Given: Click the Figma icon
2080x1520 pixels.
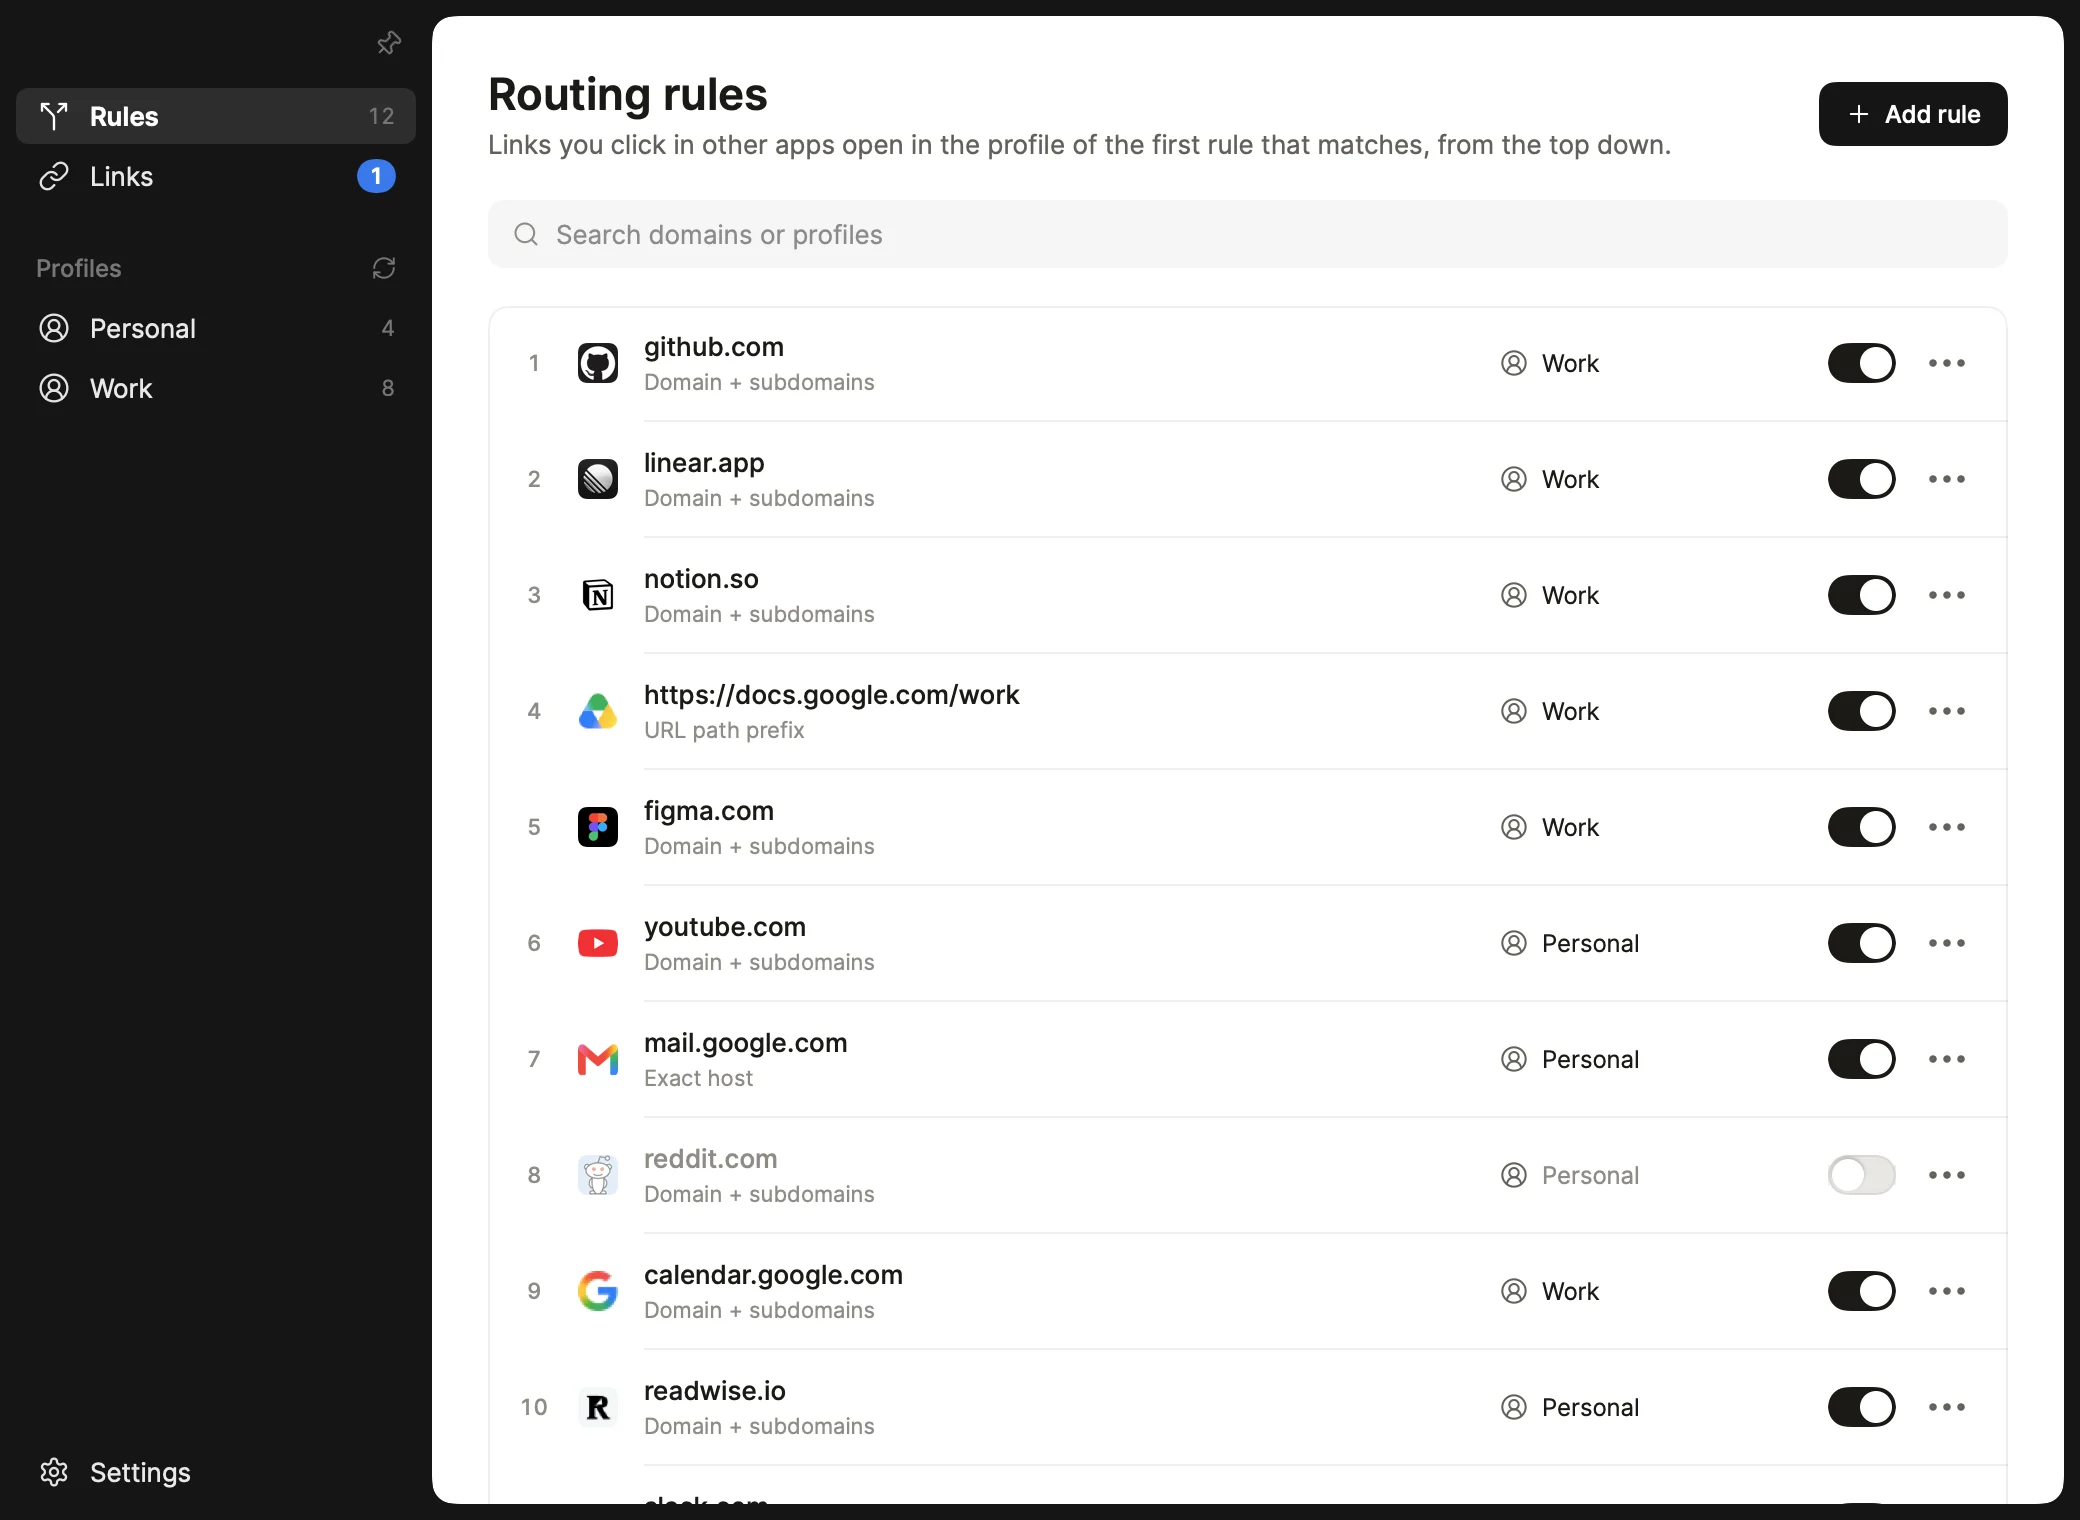Looking at the screenshot, I should point(598,827).
